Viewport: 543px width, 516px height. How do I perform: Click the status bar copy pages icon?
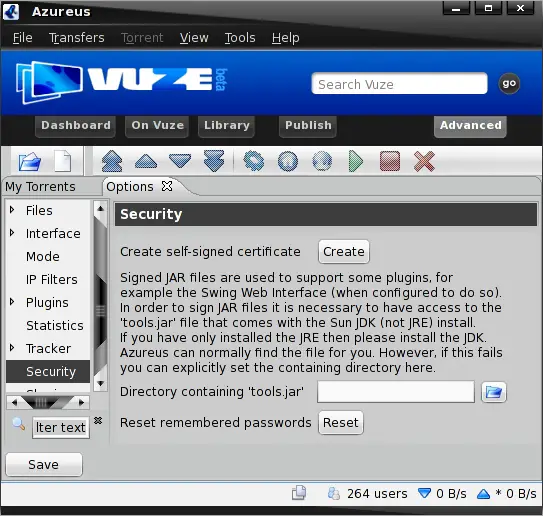click(299, 493)
